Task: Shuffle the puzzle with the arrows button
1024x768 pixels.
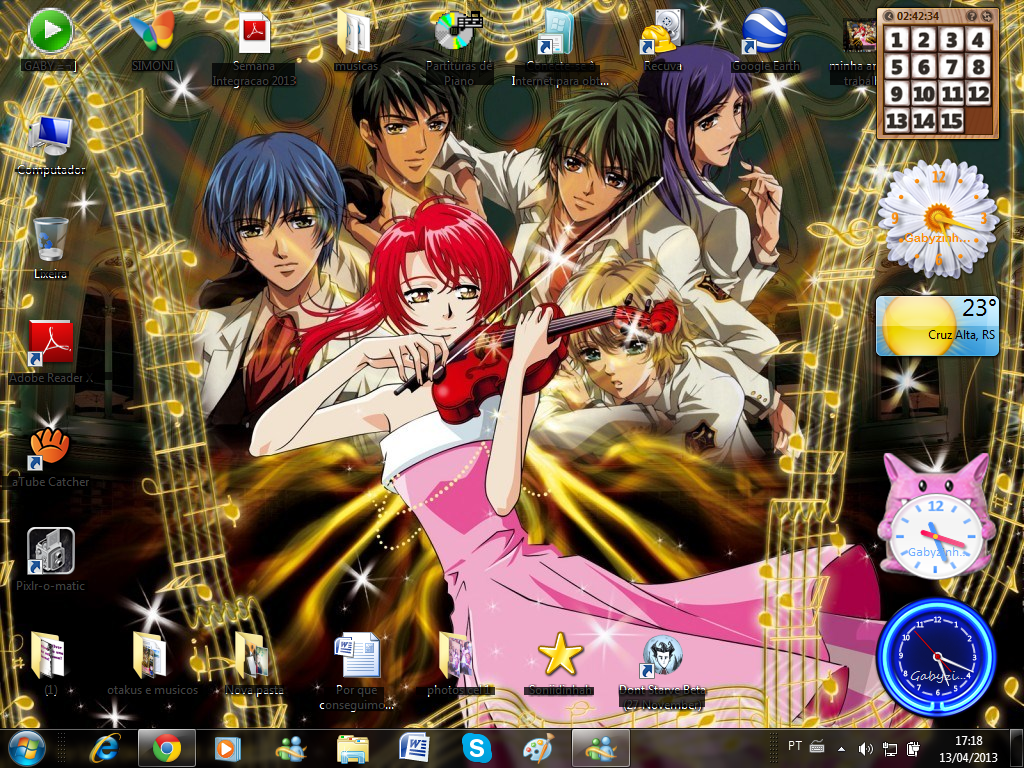Action: (x=986, y=15)
